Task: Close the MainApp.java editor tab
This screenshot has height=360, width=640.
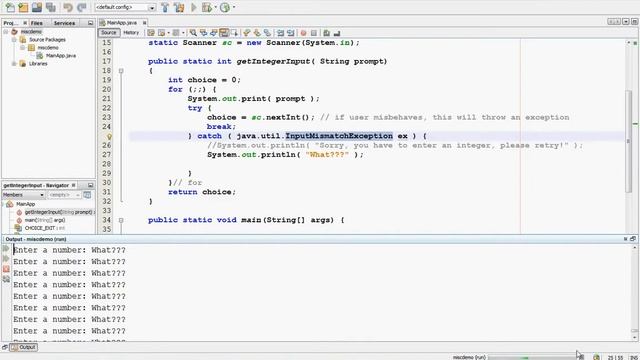Action: click(144, 23)
